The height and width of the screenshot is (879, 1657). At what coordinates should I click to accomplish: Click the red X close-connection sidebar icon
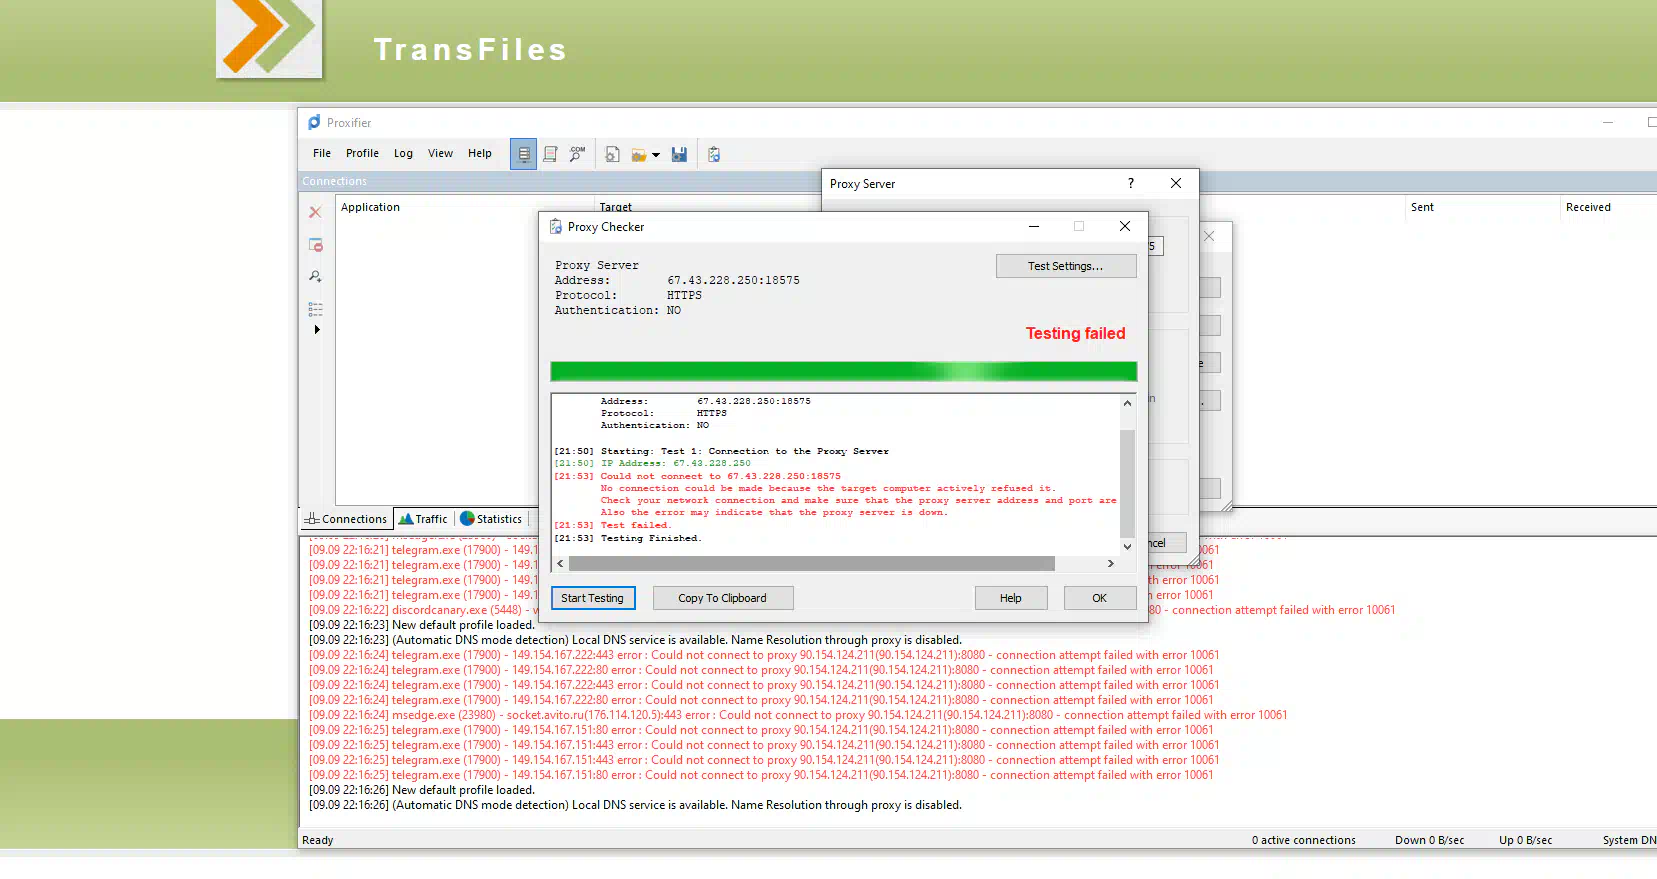(x=315, y=212)
